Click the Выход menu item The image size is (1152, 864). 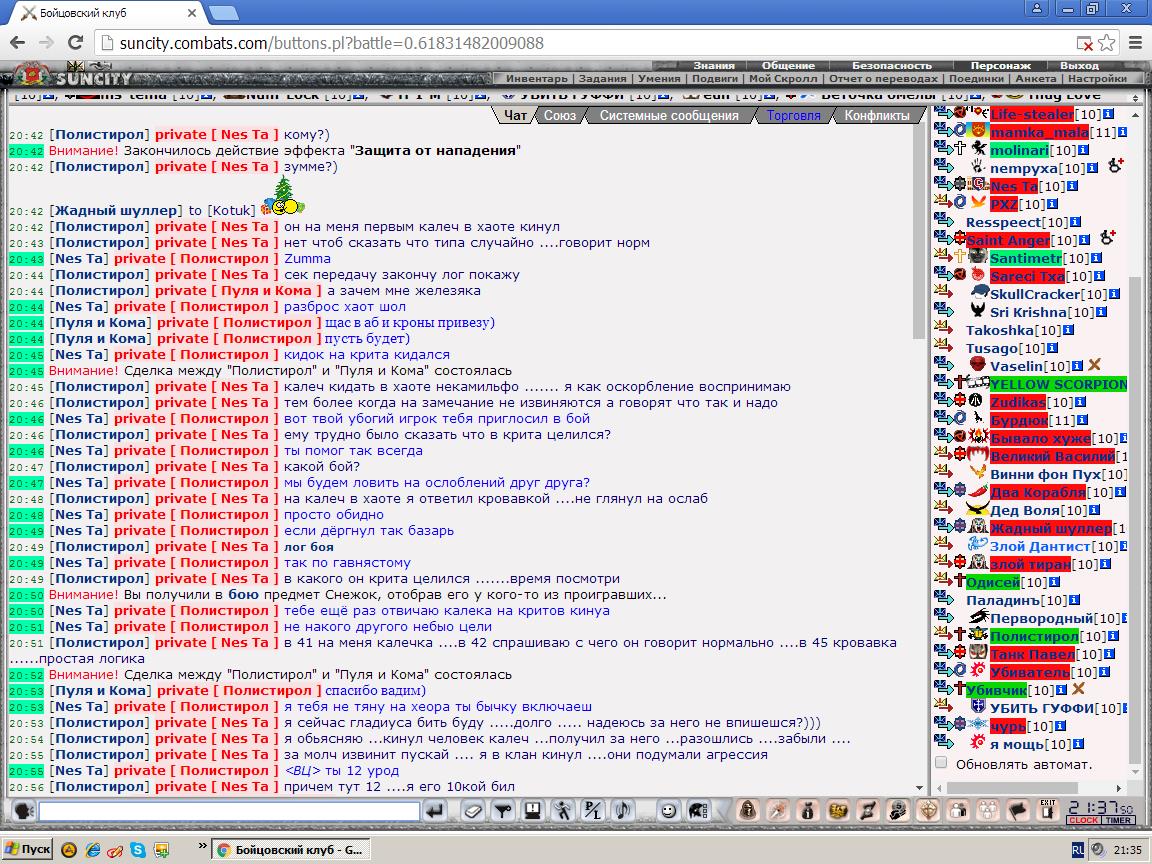pos(1079,65)
